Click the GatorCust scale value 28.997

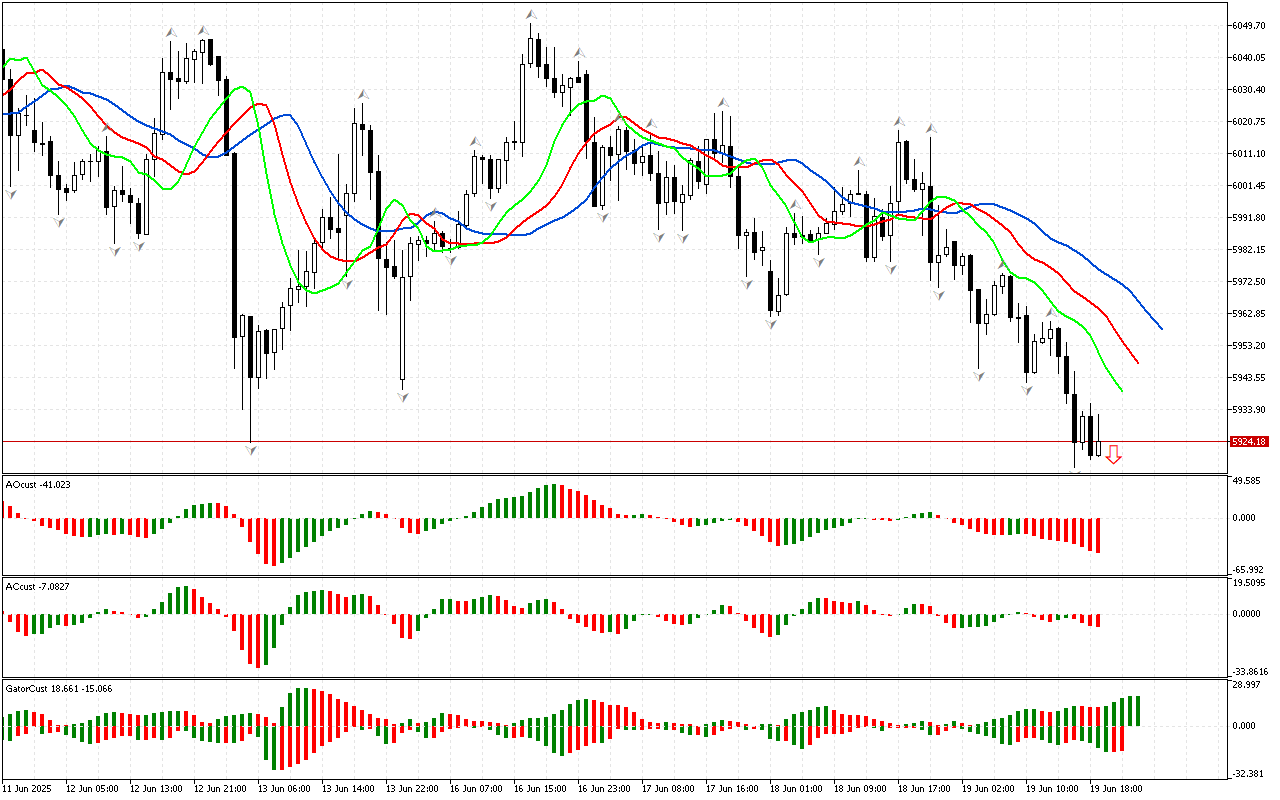[x=1250, y=685]
